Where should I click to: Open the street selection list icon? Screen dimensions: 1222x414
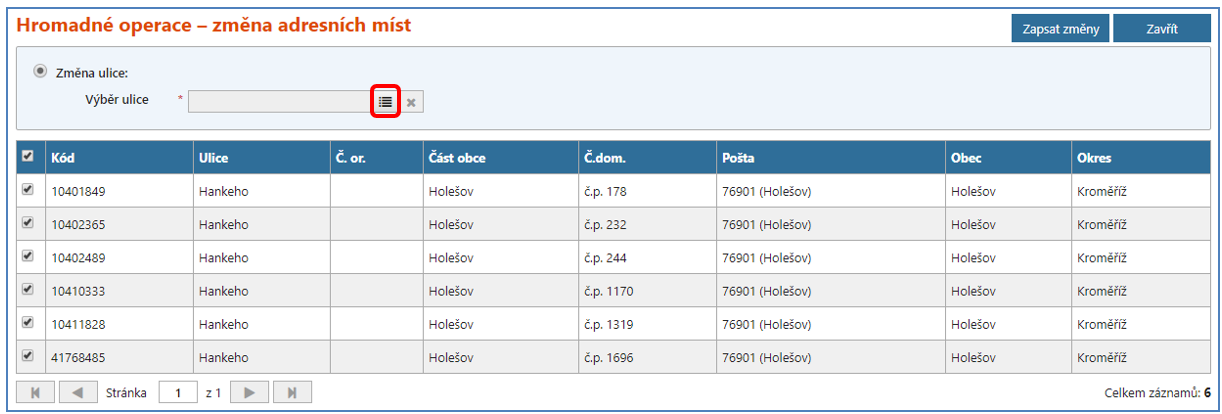[x=385, y=102]
